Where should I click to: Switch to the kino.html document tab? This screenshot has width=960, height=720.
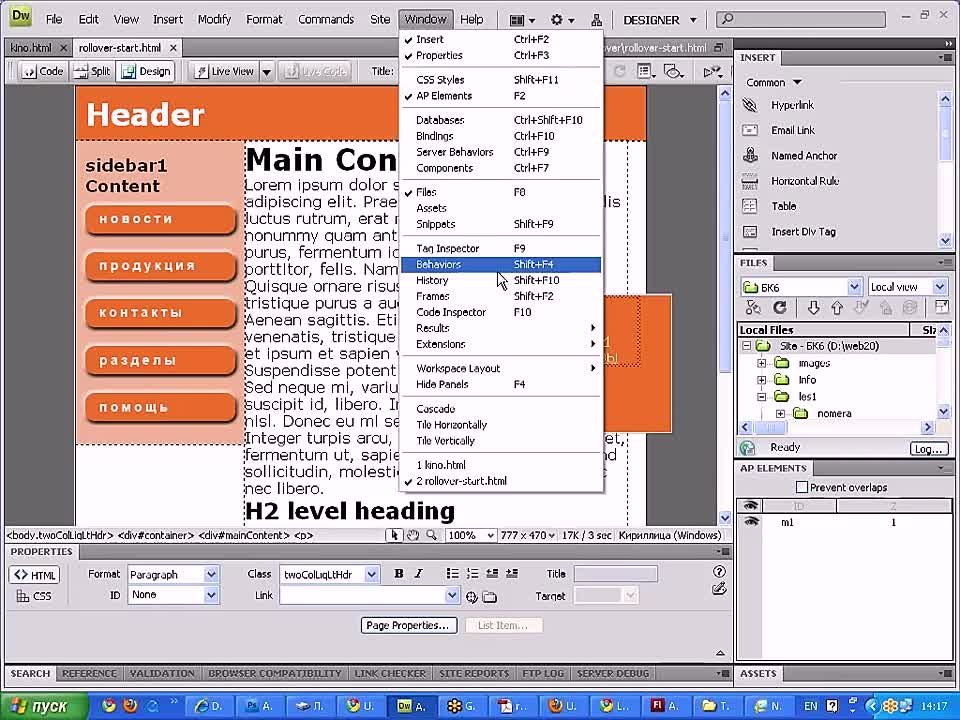point(30,47)
